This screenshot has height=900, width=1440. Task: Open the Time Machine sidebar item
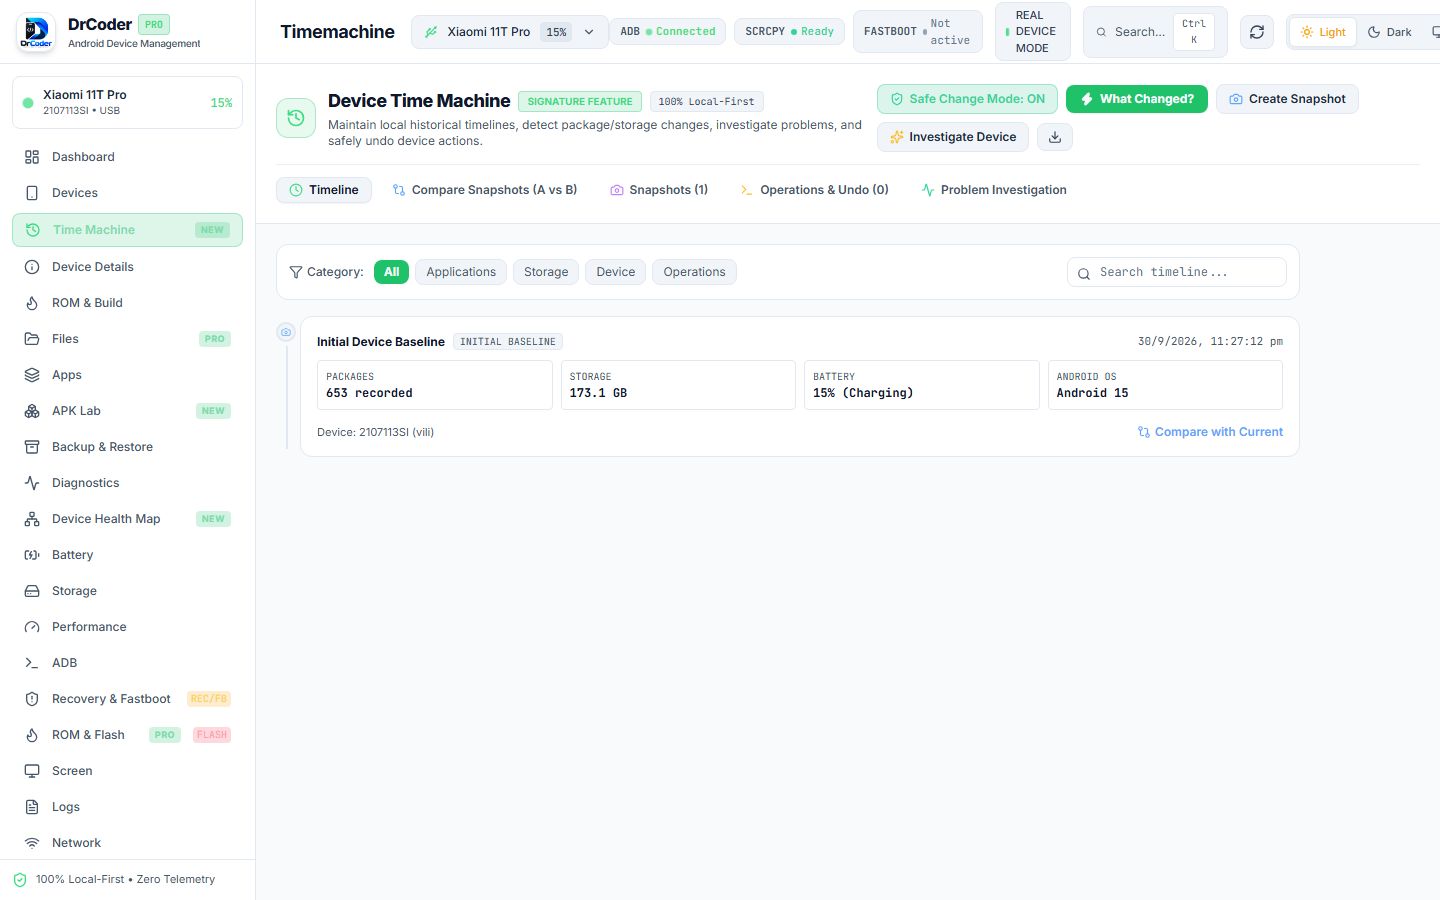pyautogui.click(x=127, y=230)
